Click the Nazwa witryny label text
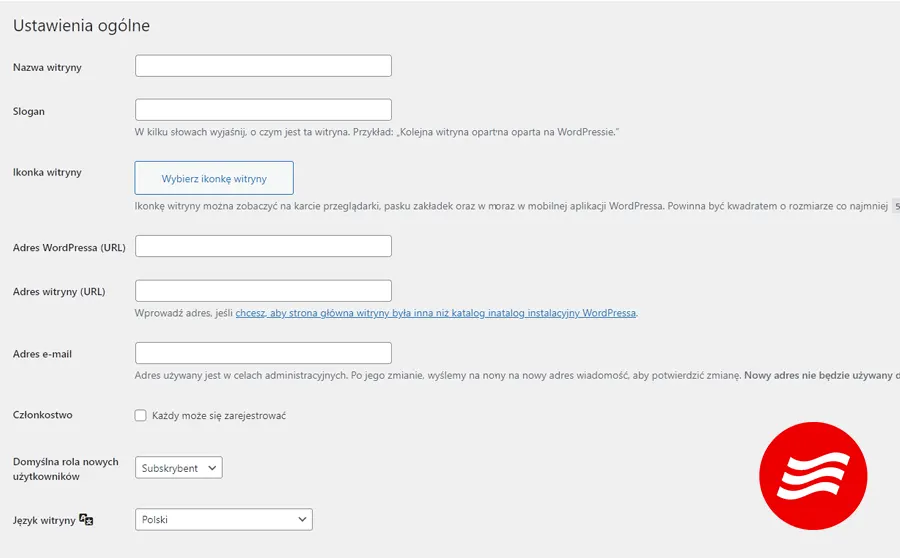 tap(47, 67)
